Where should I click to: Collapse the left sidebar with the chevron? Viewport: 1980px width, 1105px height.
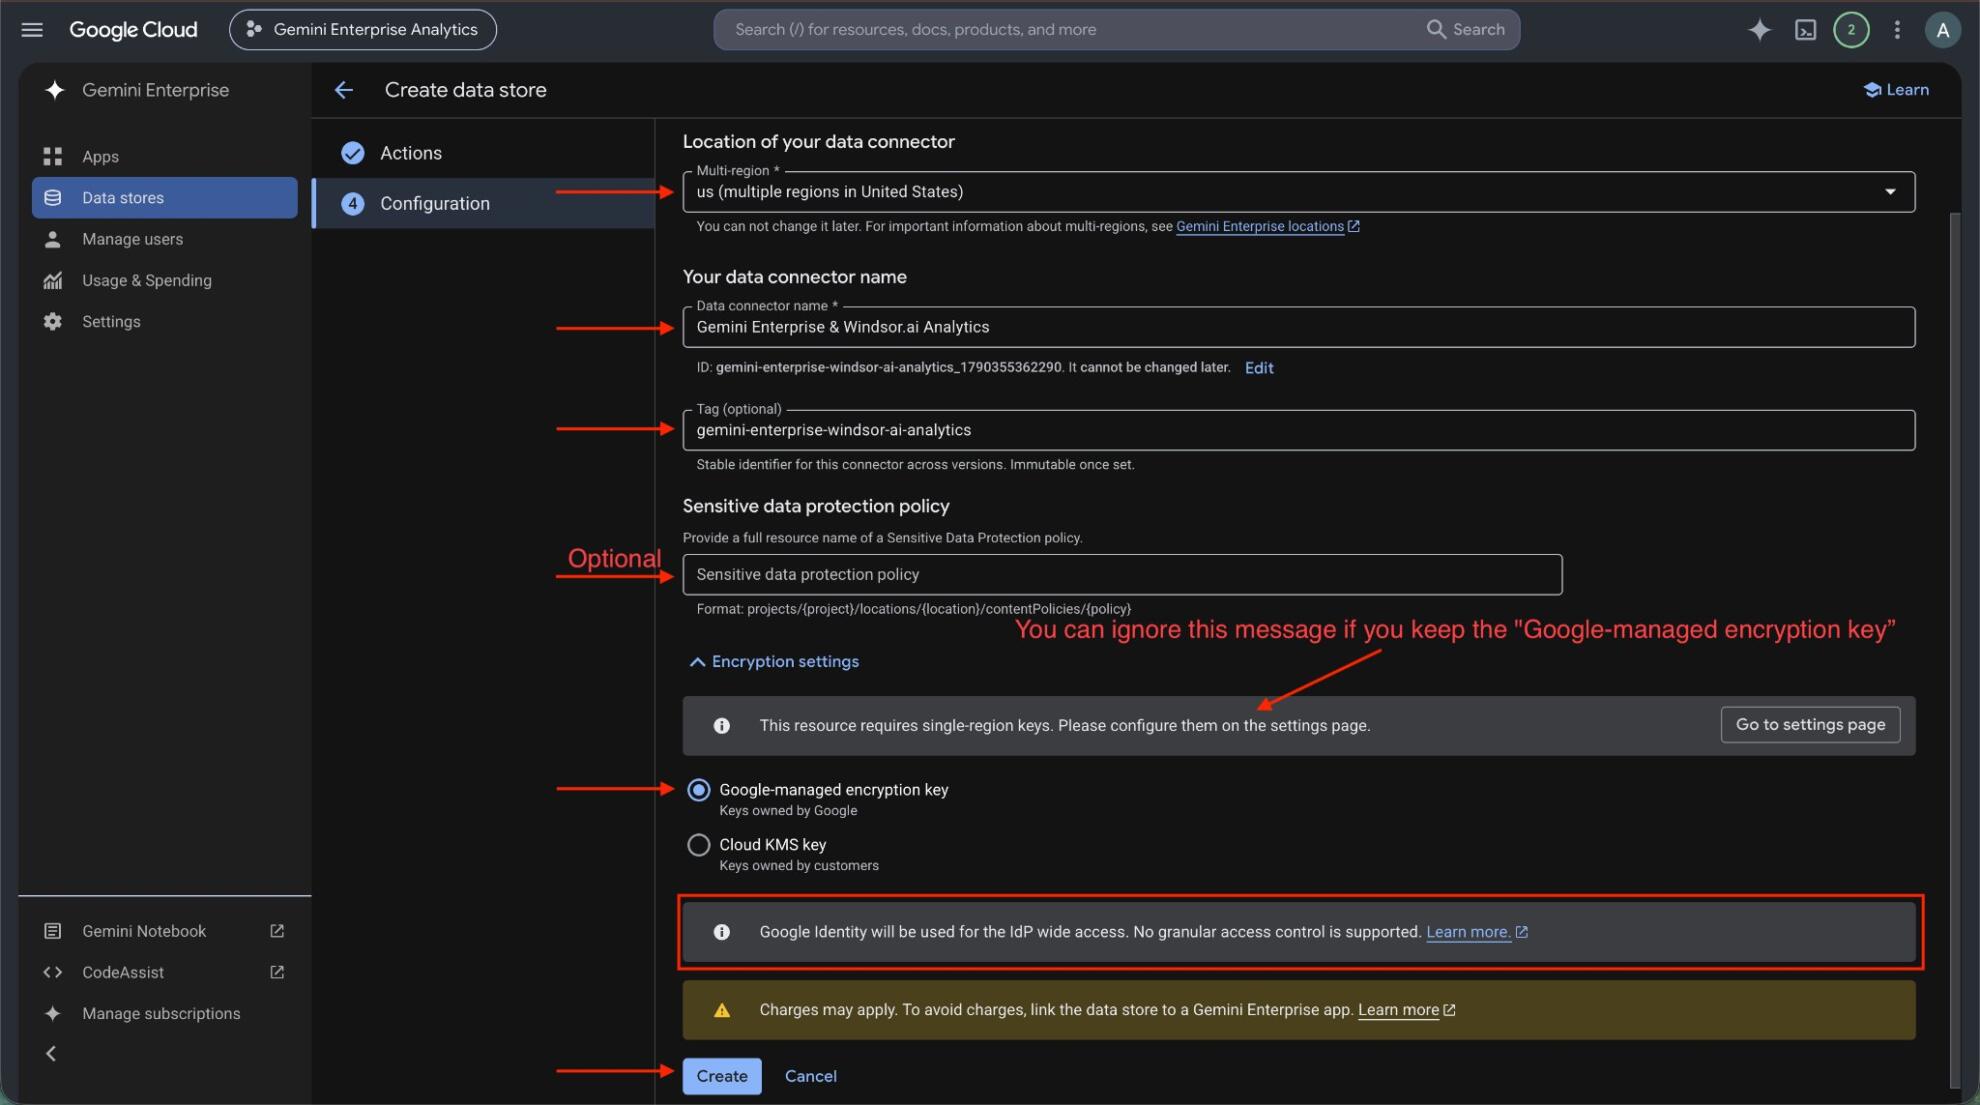(x=51, y=1053)
